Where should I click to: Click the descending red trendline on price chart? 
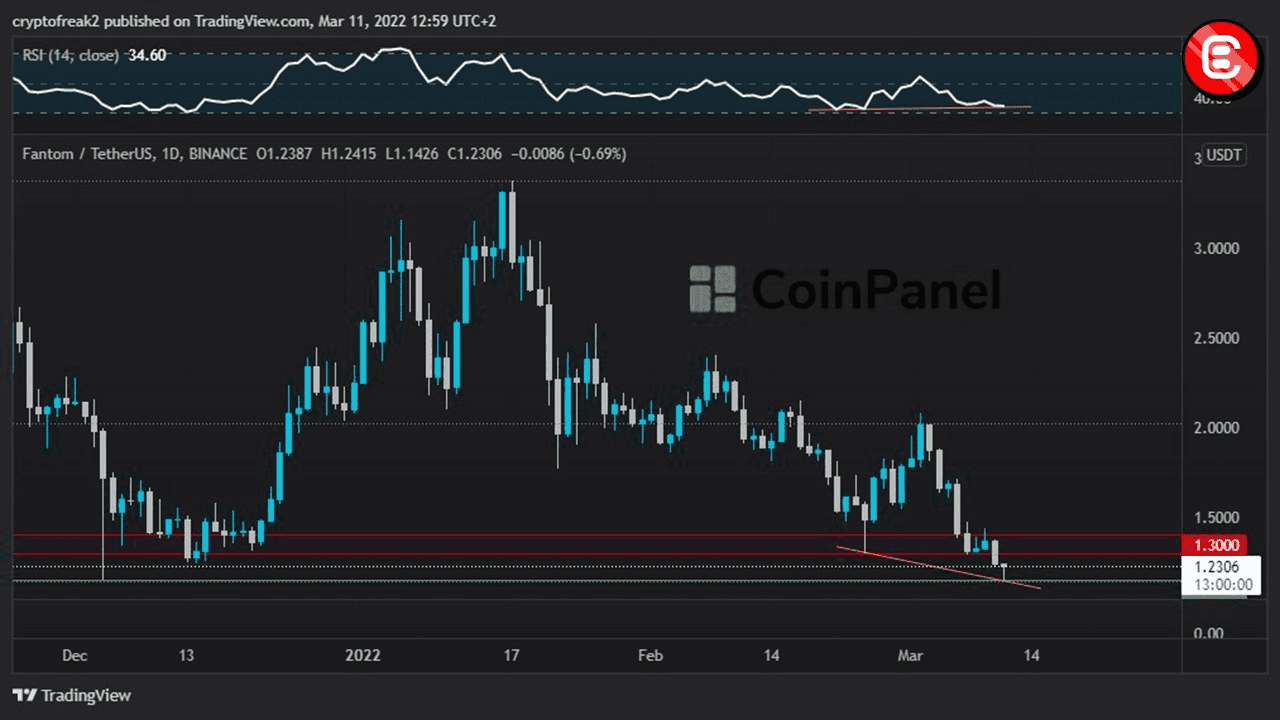939,567
